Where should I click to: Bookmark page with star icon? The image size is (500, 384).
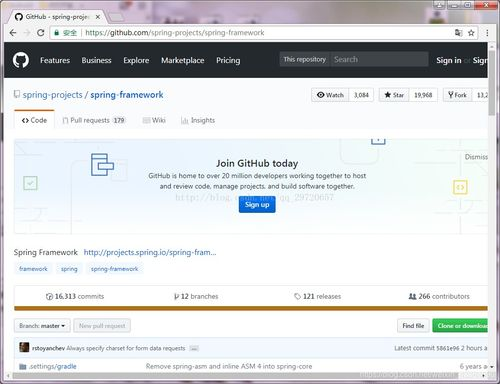[471, 33]
